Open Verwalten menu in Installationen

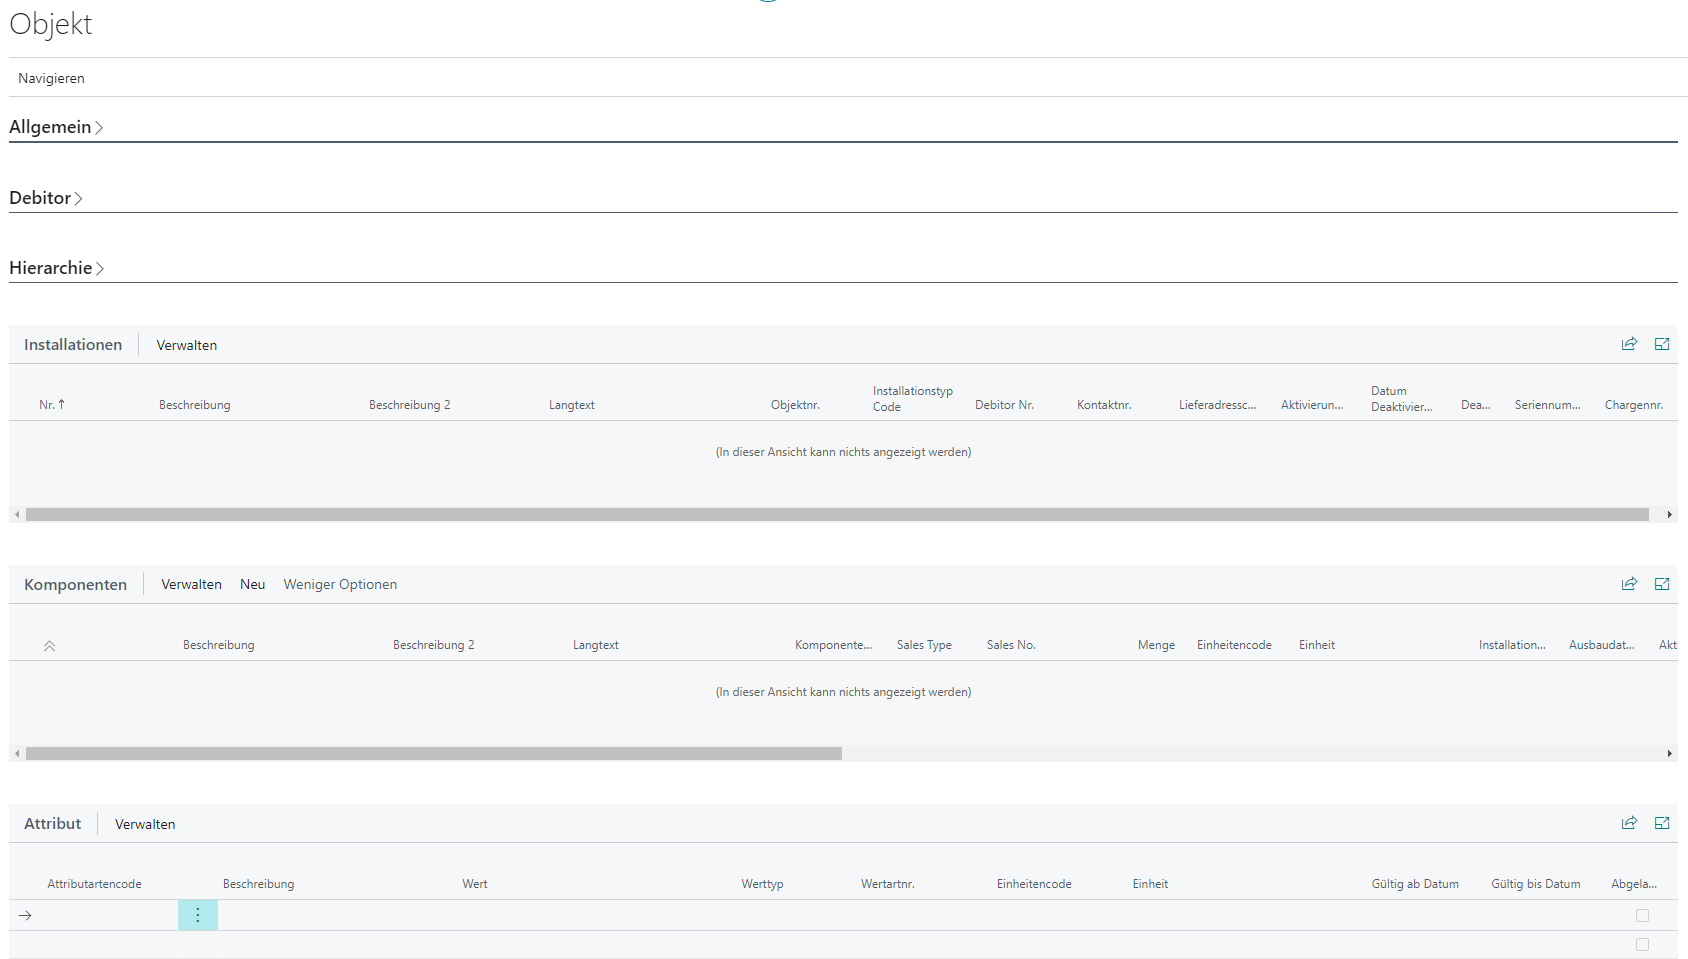(186, 345)
